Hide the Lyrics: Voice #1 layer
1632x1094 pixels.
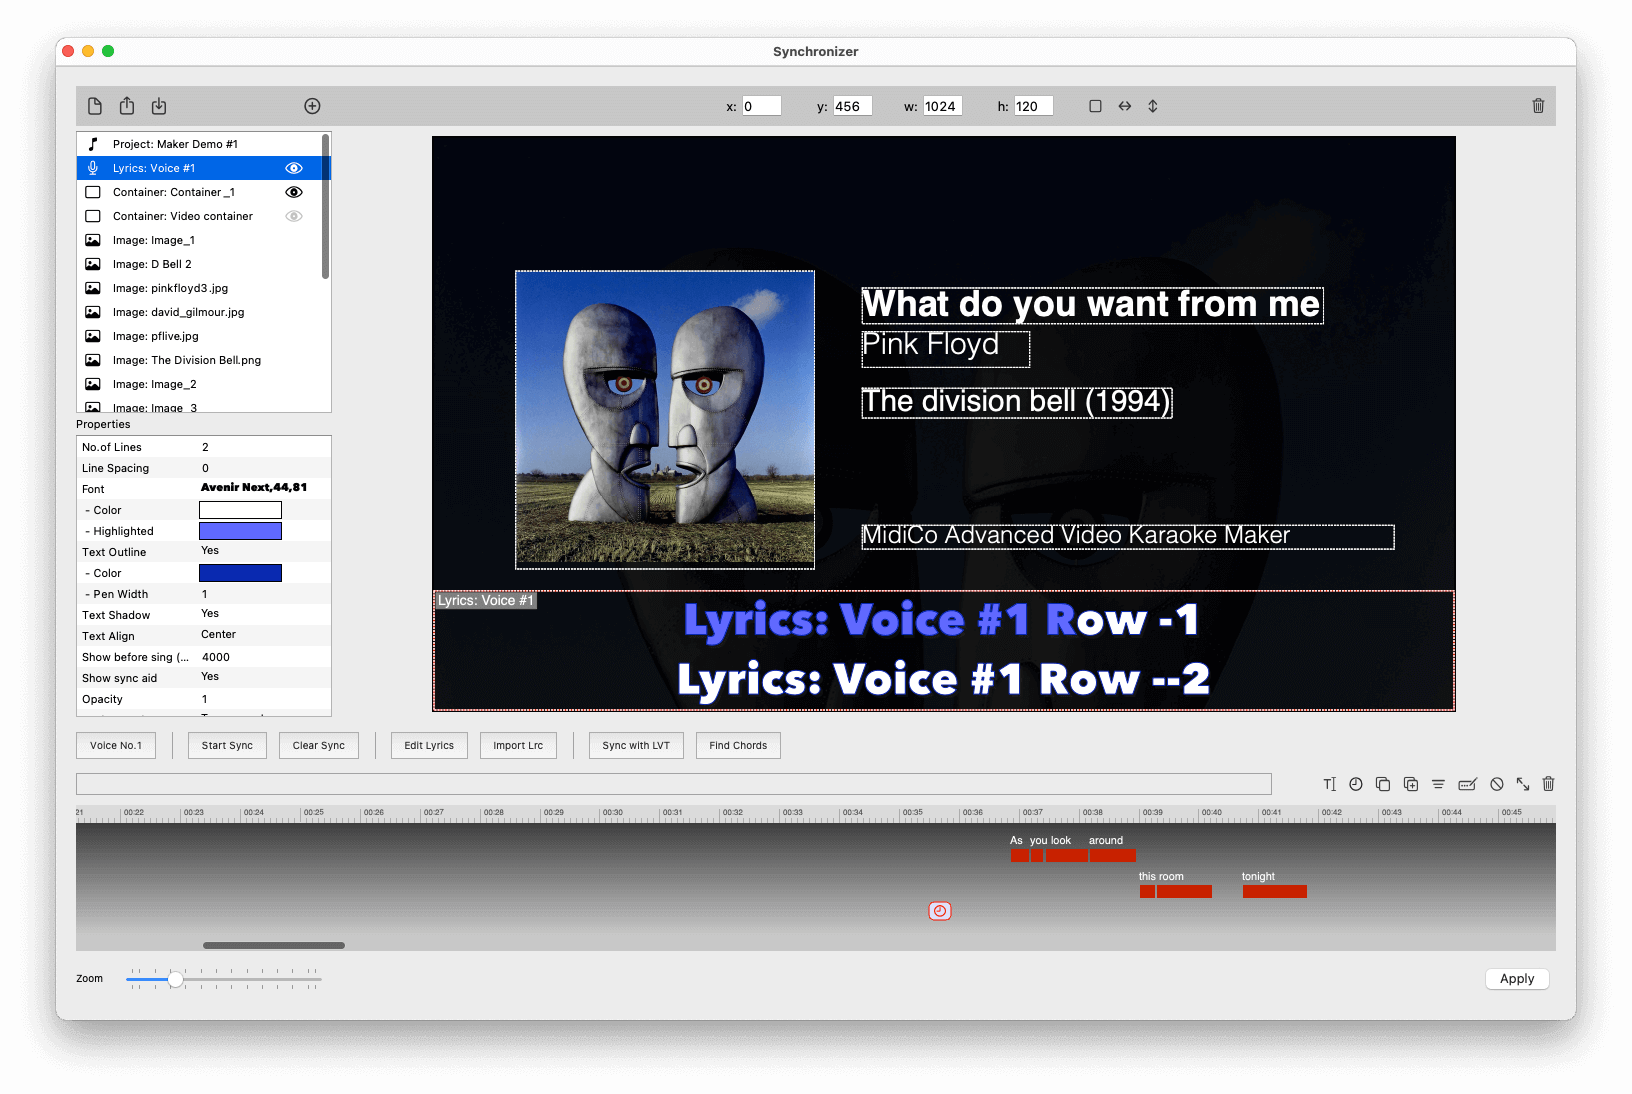[293, 168]
